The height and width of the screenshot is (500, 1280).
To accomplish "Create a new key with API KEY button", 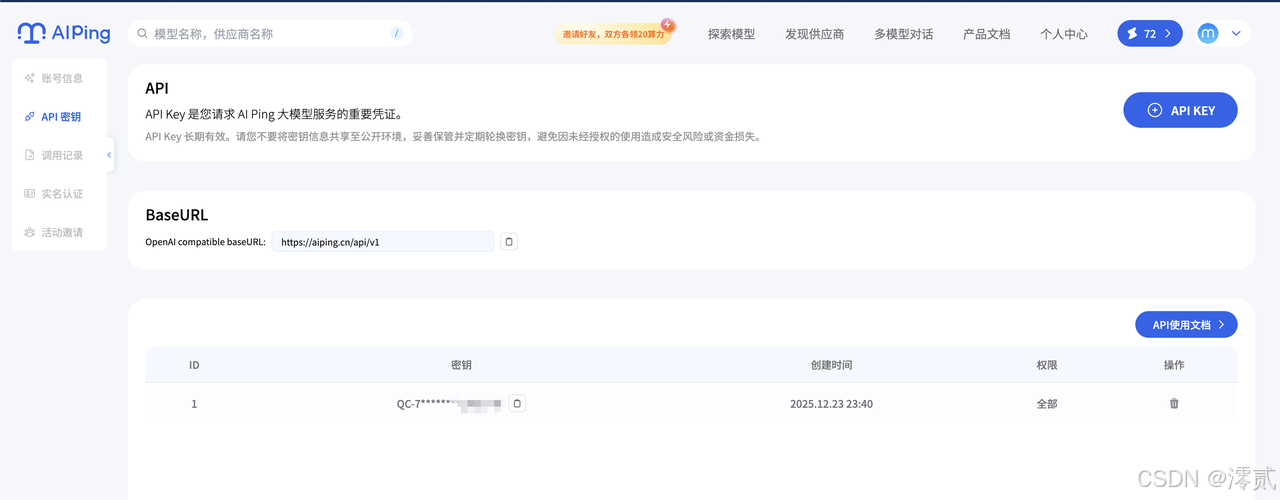I will coord(1180,110).
